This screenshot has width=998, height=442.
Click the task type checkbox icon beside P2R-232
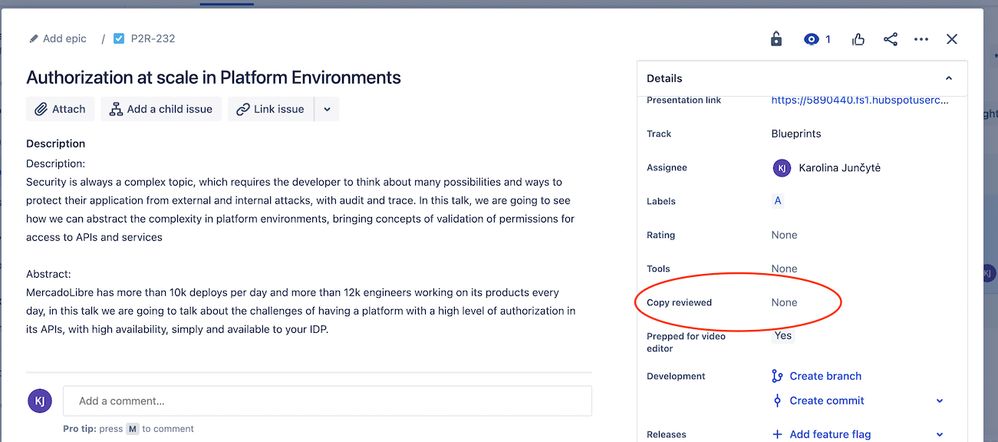click(118, 39)
